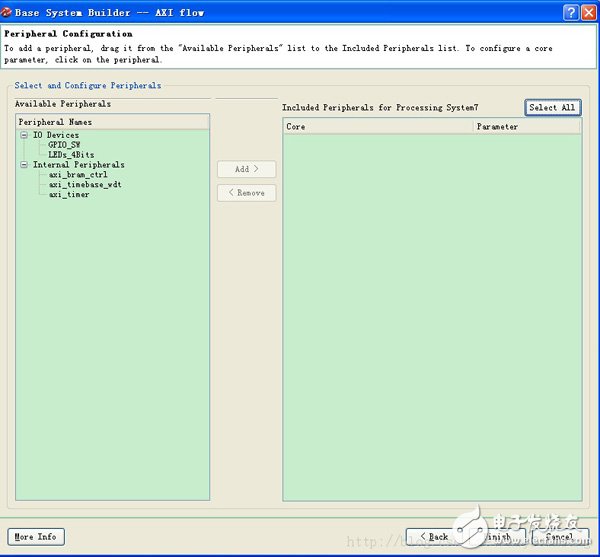The image size is (600, 557).
Task: Select the Internal Peripherals category label
Action: (79, 165)
